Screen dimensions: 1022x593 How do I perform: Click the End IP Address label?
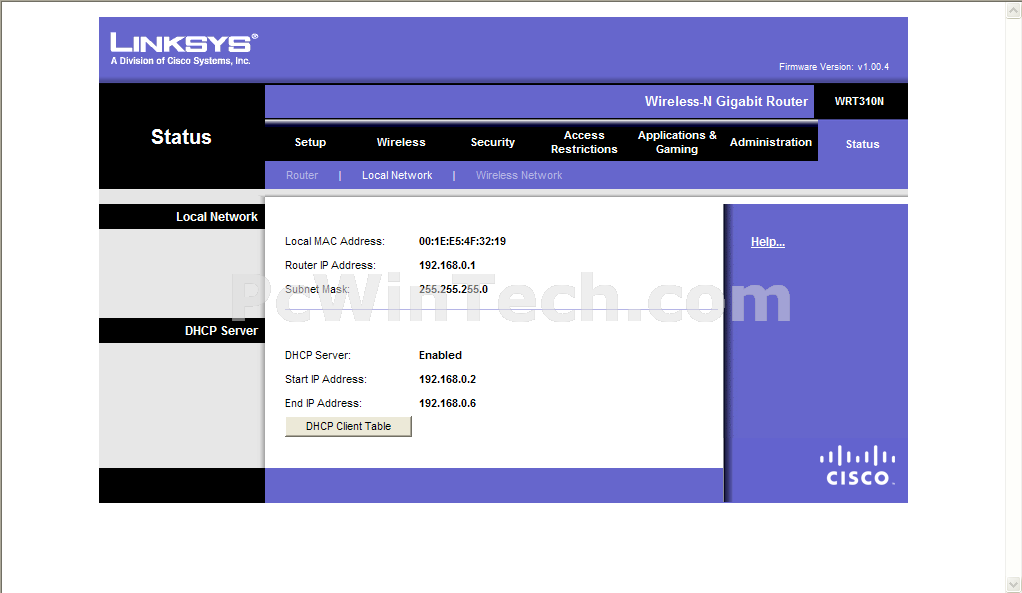[323, 403]
